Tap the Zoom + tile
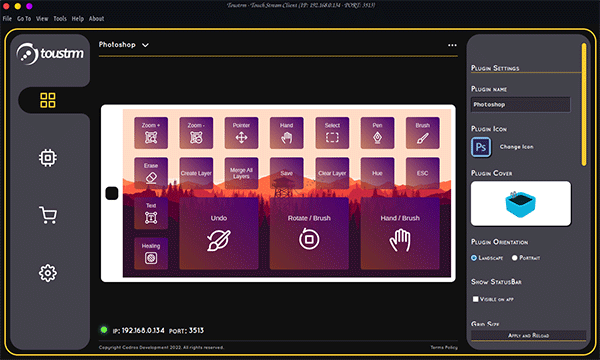Viewport: 600px width, 360px height. click(151, 133)
